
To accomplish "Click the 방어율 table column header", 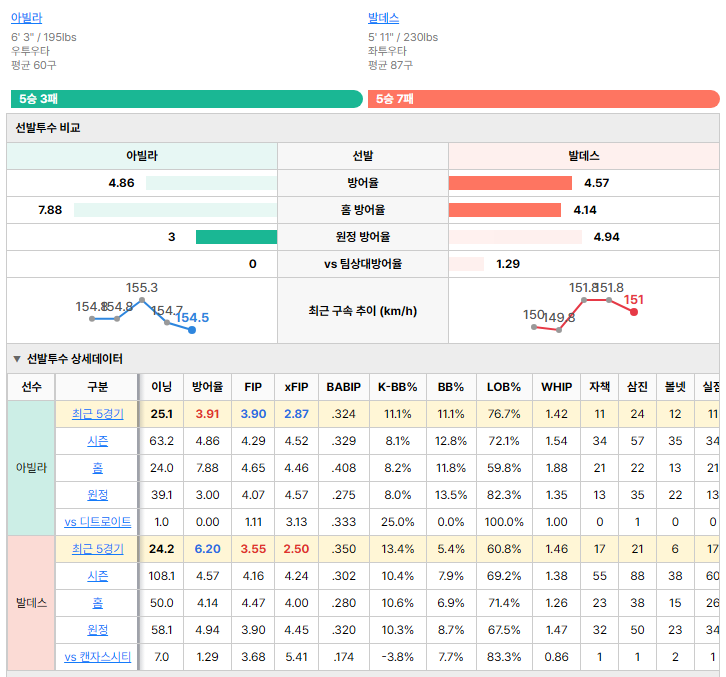I will 207,387.
